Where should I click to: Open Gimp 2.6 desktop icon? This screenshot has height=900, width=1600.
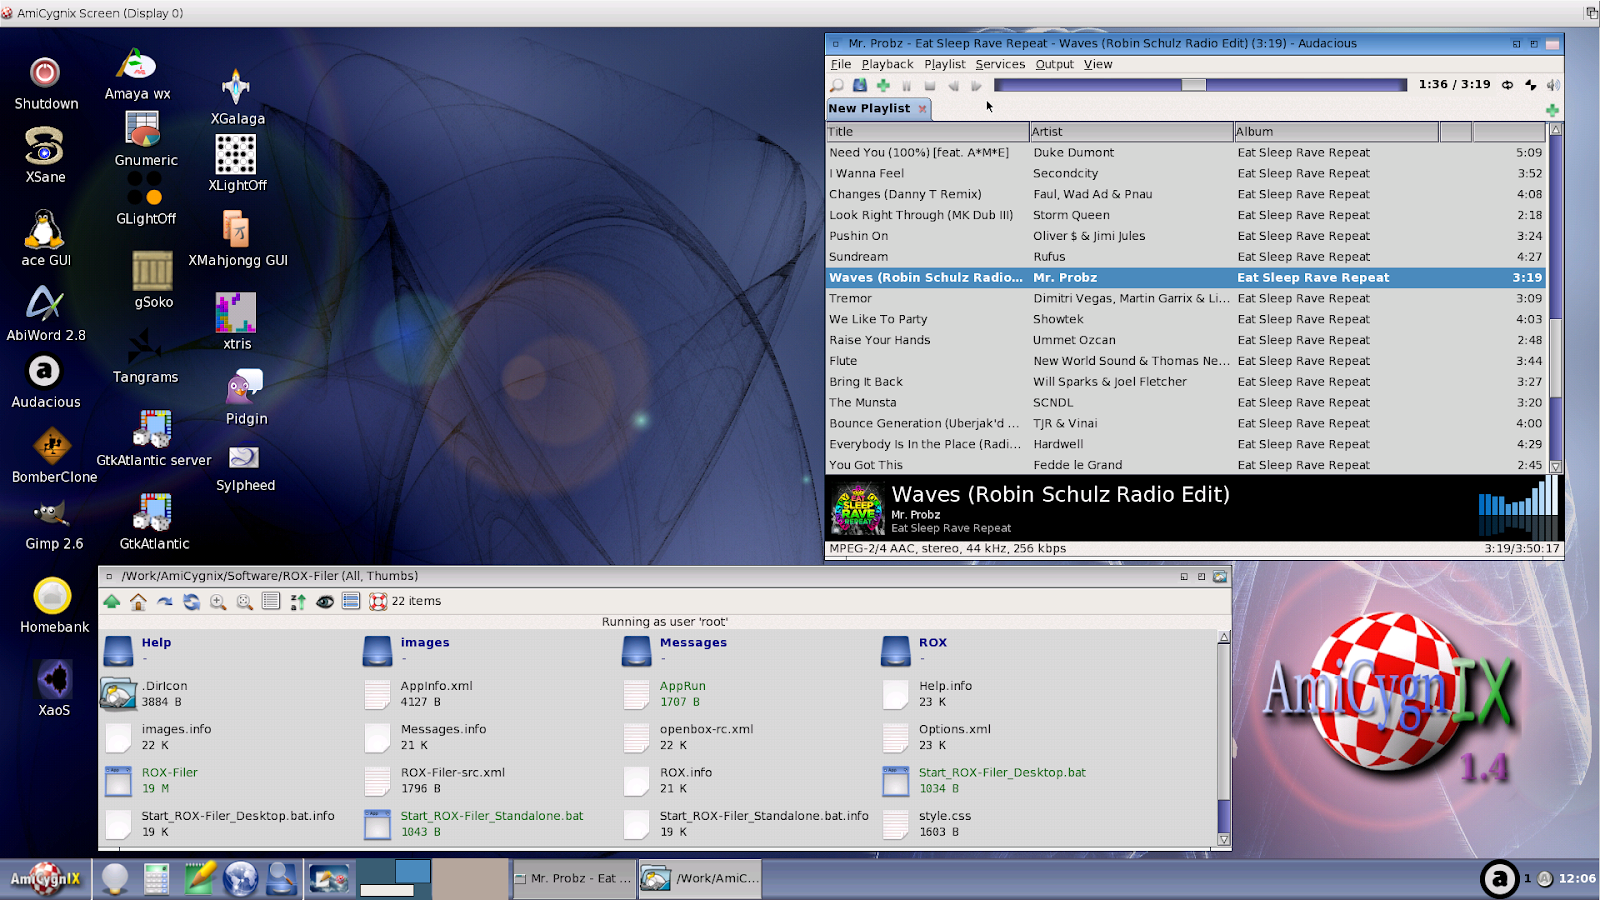click(x=54, y=525)
